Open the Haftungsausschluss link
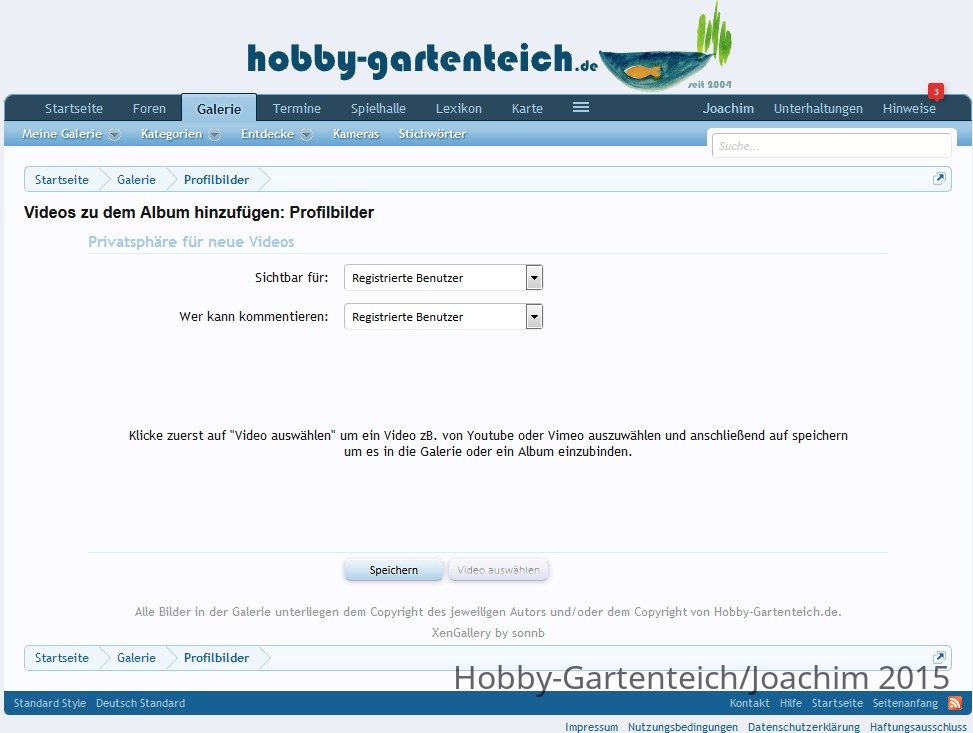This screenshot has height=733, width=973. click(x=918, y=726)
